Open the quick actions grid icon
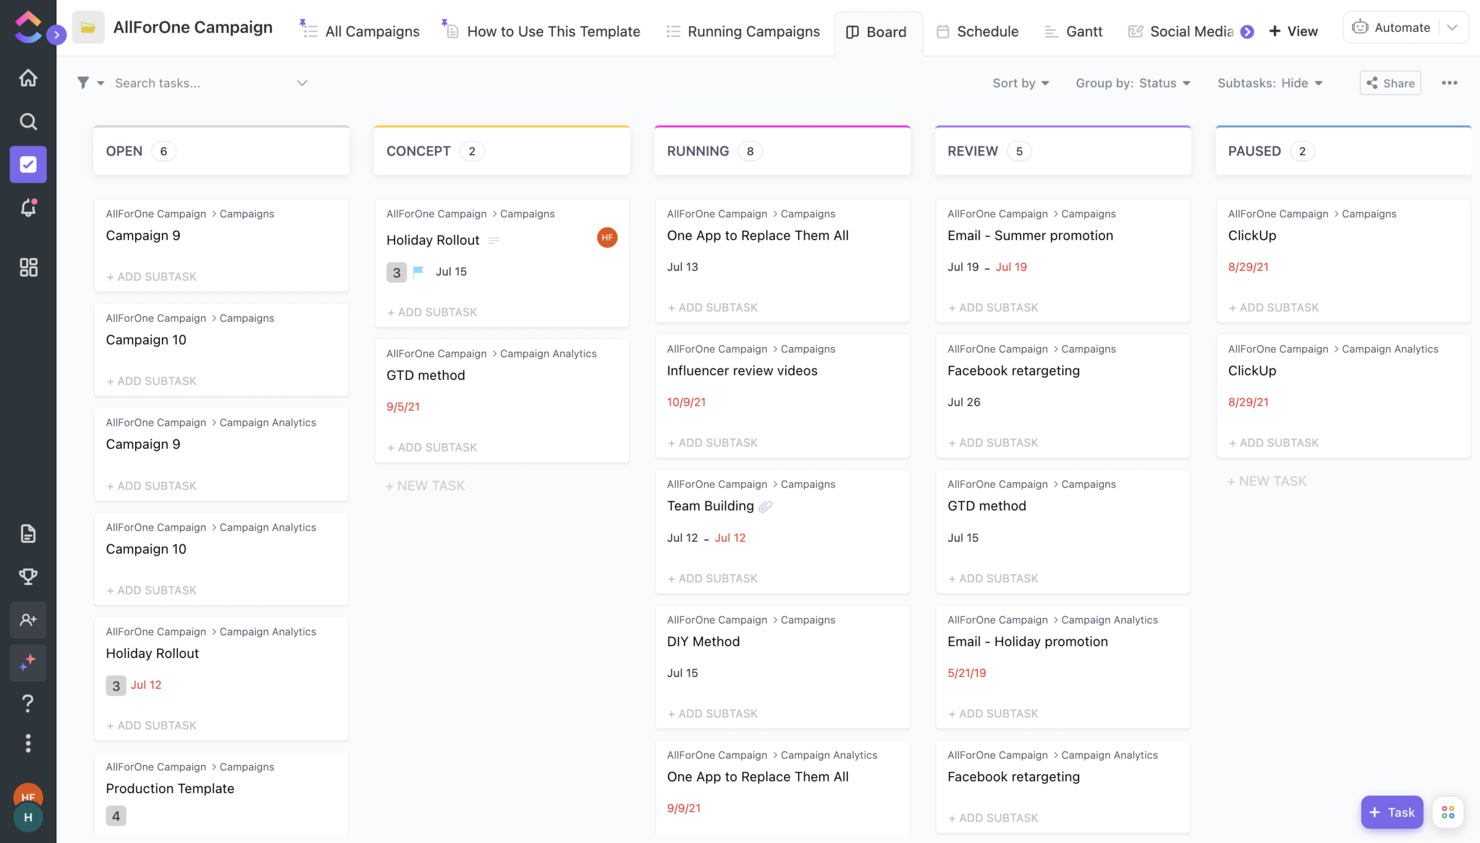This screenshot has width=1480, height=843. pos(1448,812)
